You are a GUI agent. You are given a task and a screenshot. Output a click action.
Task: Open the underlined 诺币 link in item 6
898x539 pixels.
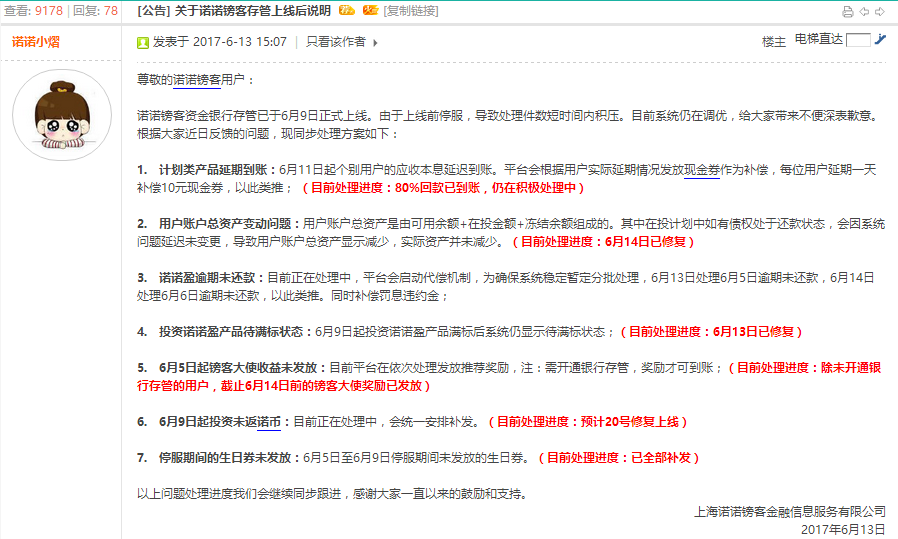269,422
